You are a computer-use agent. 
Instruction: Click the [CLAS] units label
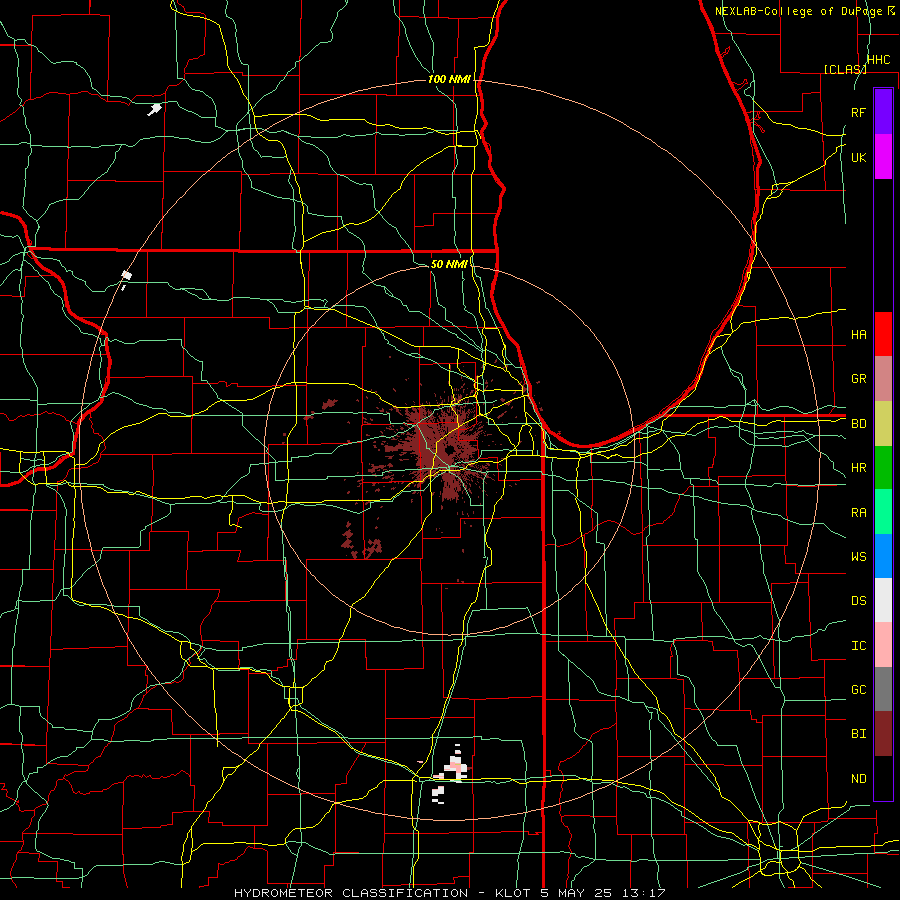coord(845,69)
